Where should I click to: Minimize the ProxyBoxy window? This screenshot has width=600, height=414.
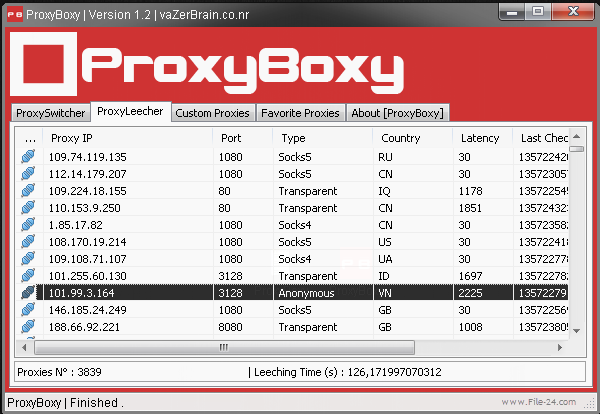point(512,12)
